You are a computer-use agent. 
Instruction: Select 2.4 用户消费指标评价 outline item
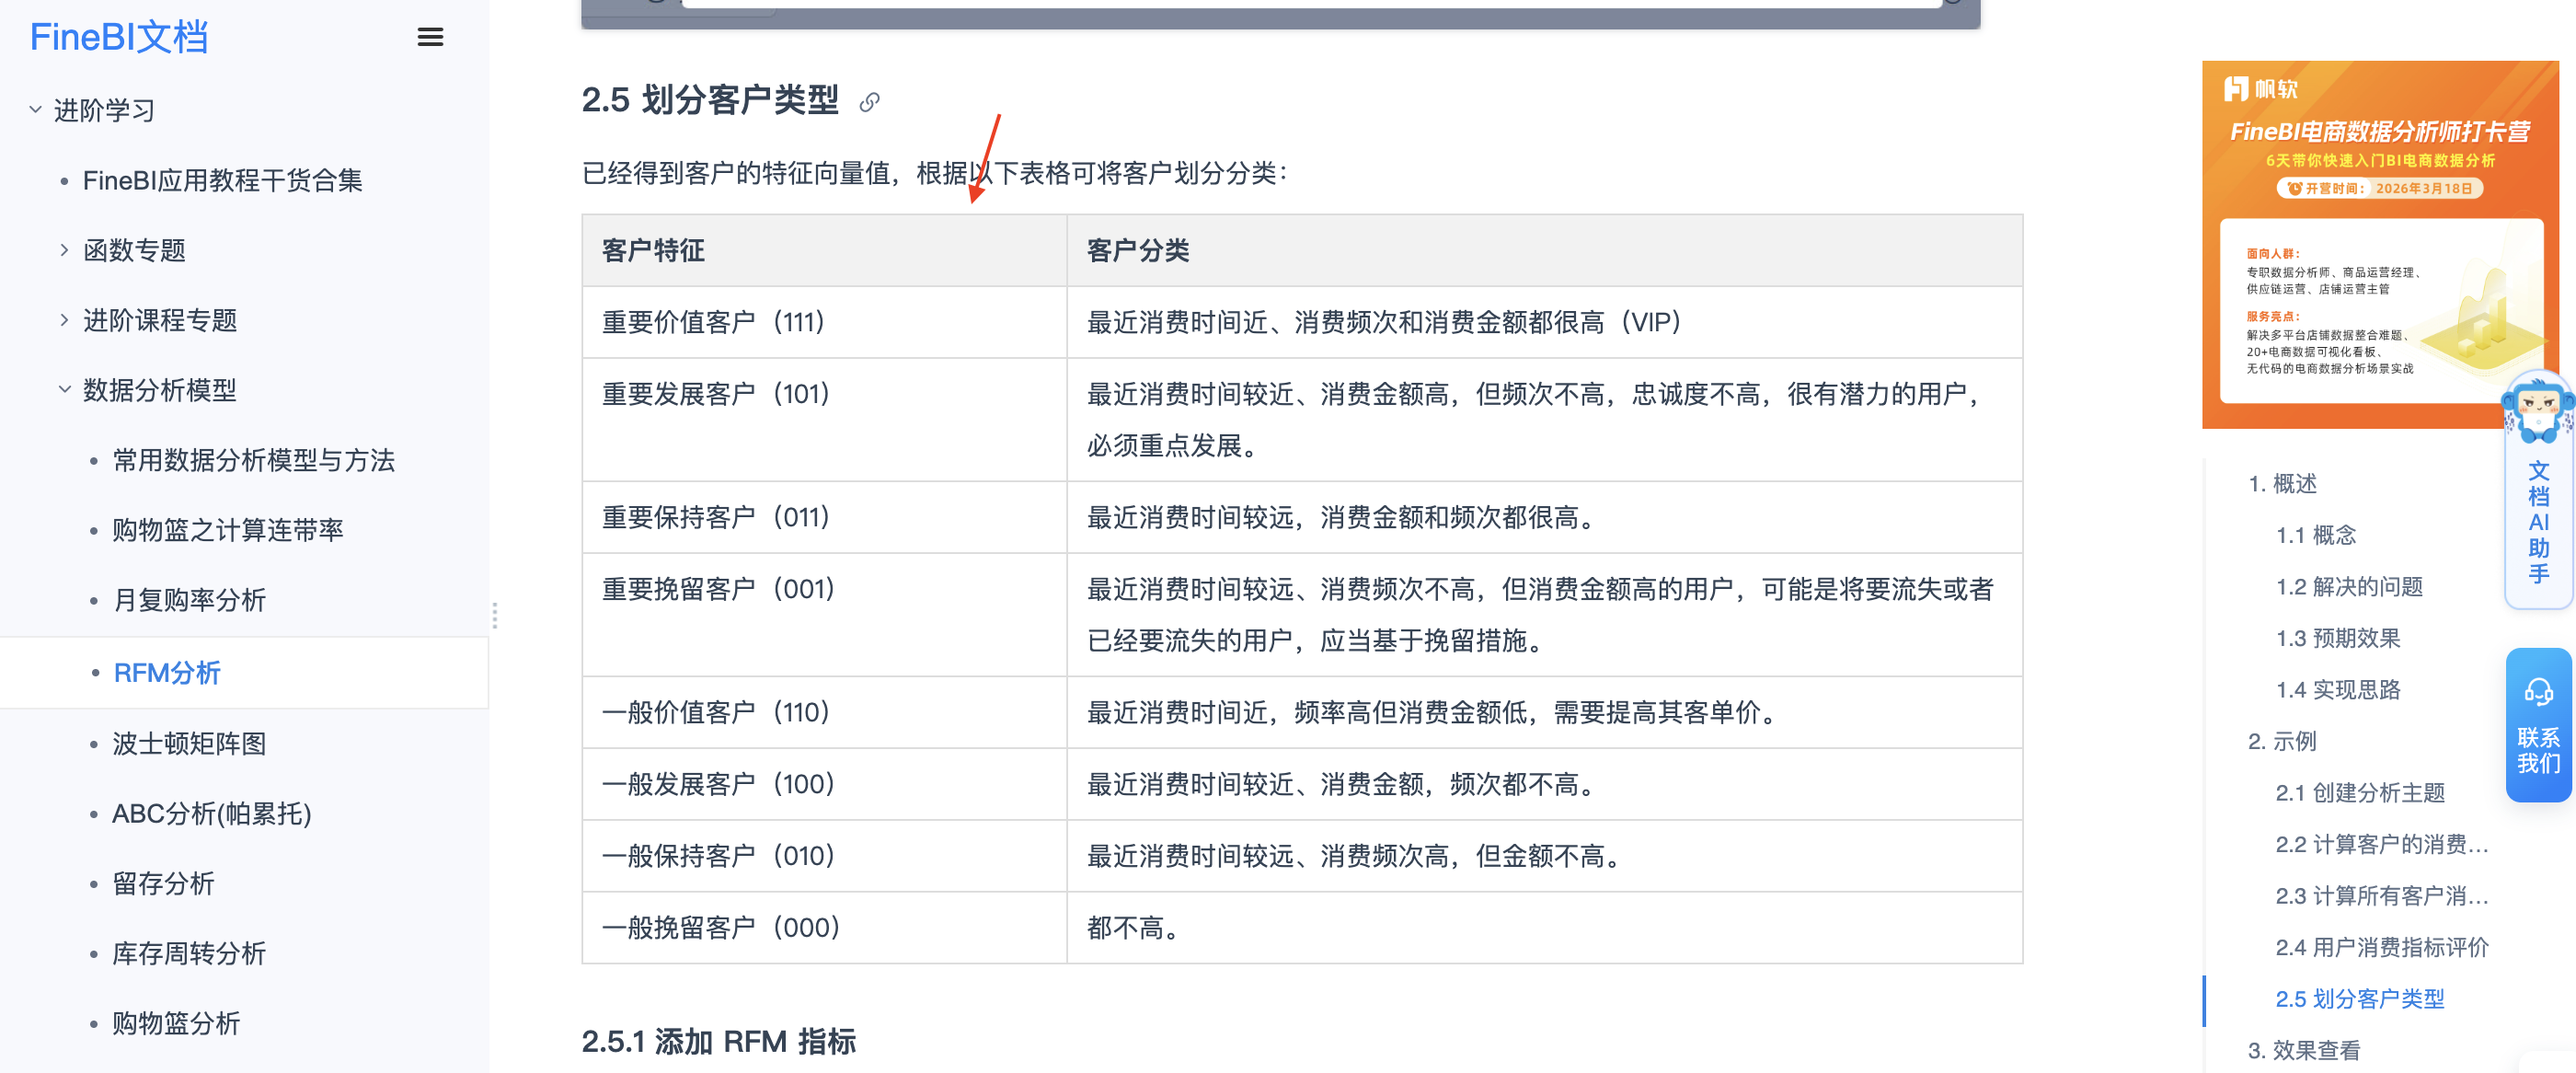(2381, 947)
